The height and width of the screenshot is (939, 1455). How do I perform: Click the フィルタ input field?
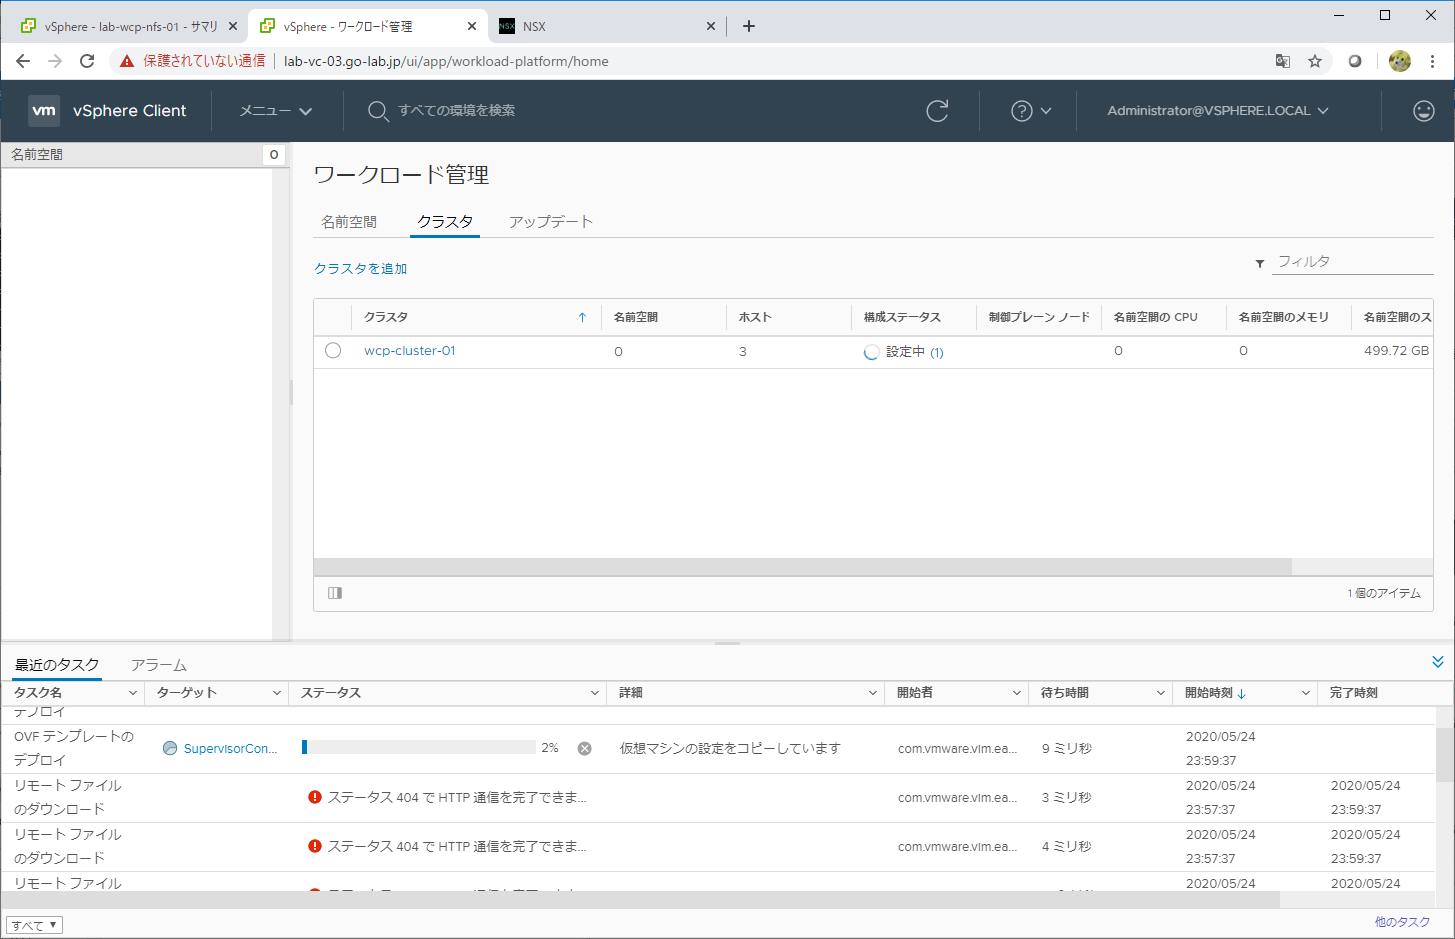point(1353,262)
